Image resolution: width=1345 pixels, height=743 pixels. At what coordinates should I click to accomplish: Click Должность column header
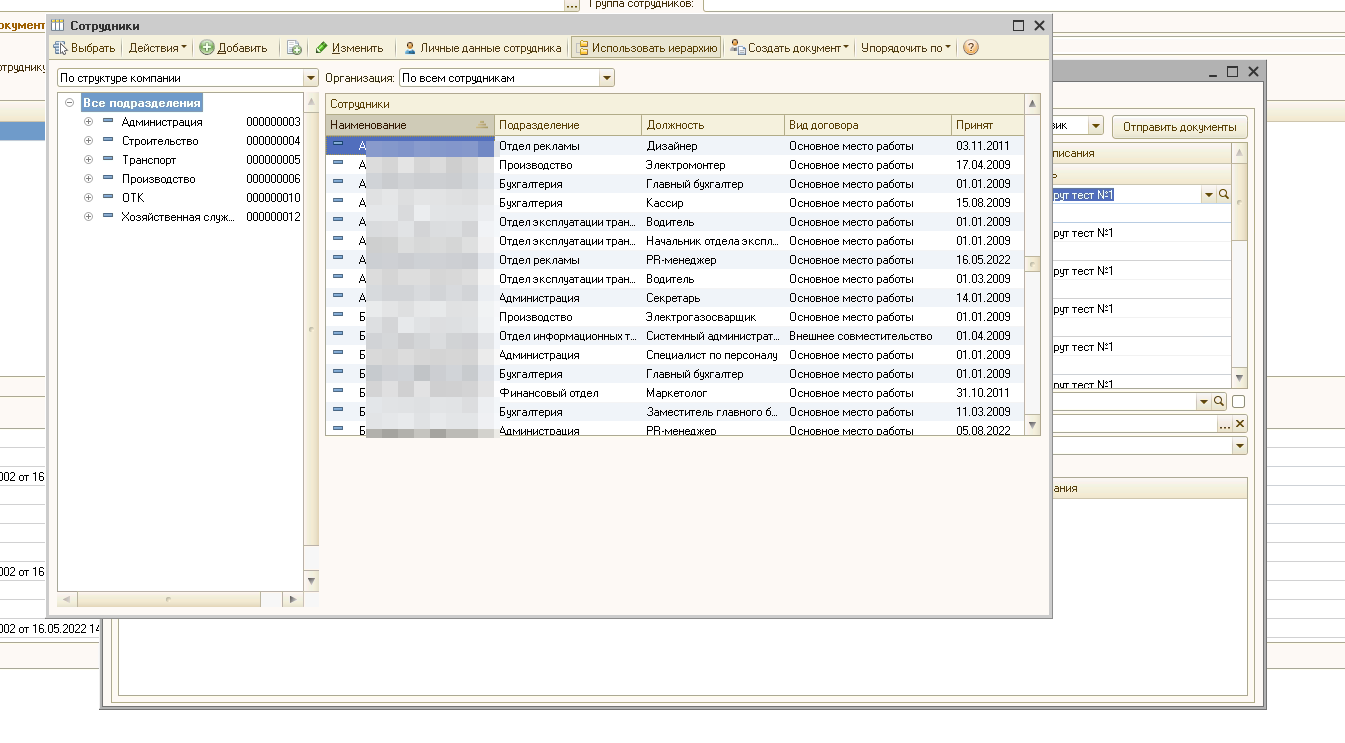[713, 125]
